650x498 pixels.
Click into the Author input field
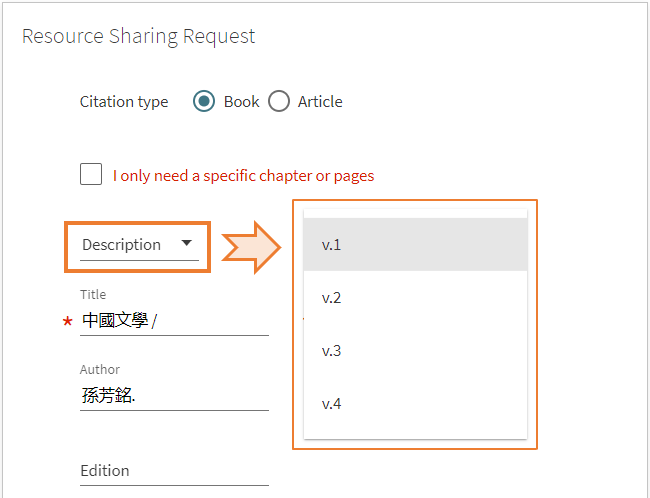pyautogui.click(x=174, y=396)
